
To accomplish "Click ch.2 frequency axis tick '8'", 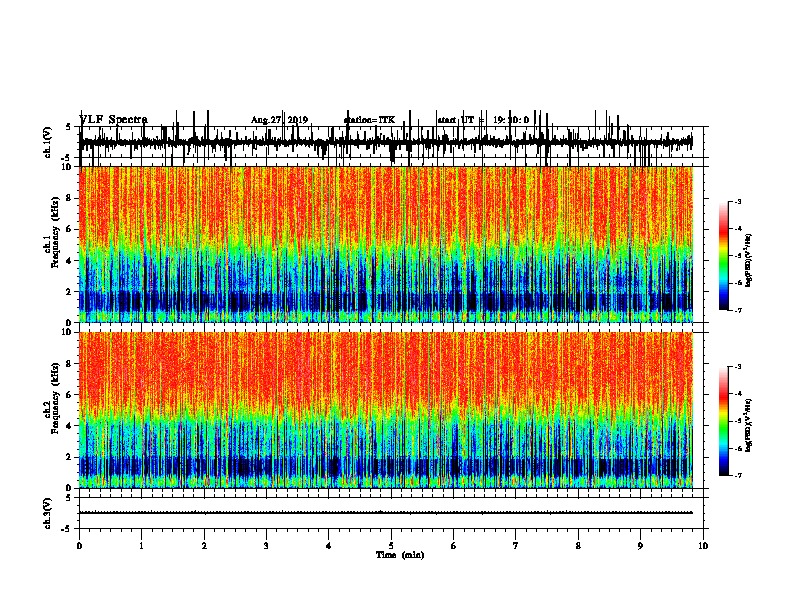I will 70,364.
